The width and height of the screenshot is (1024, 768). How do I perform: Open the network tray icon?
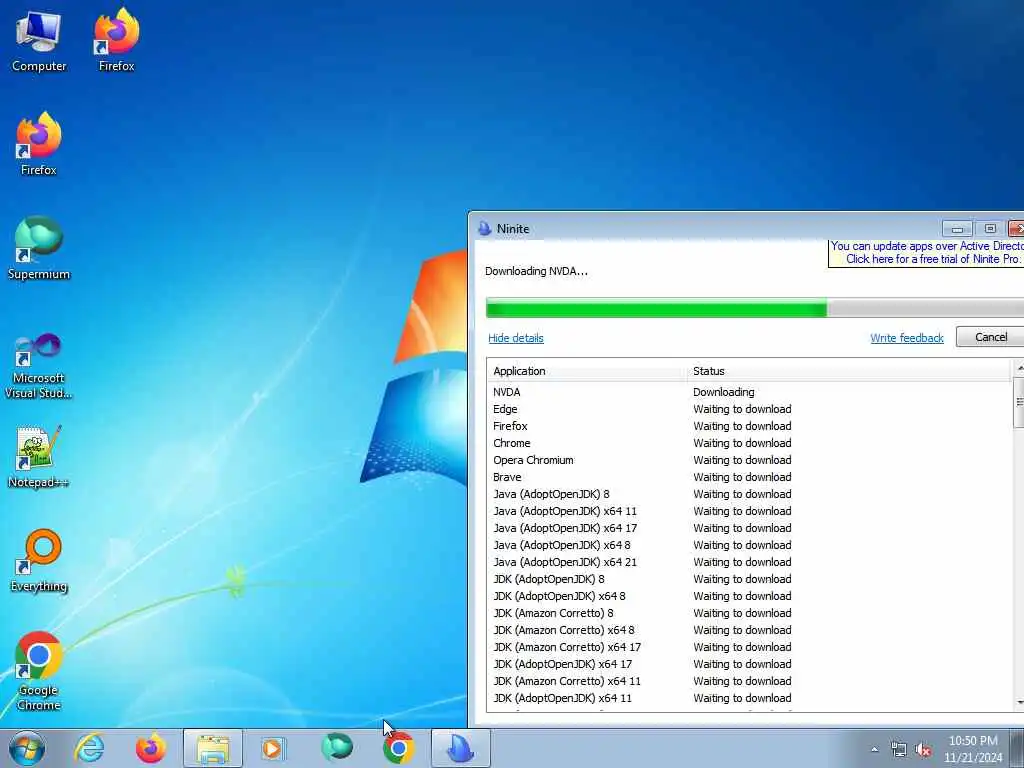point(899,750)
